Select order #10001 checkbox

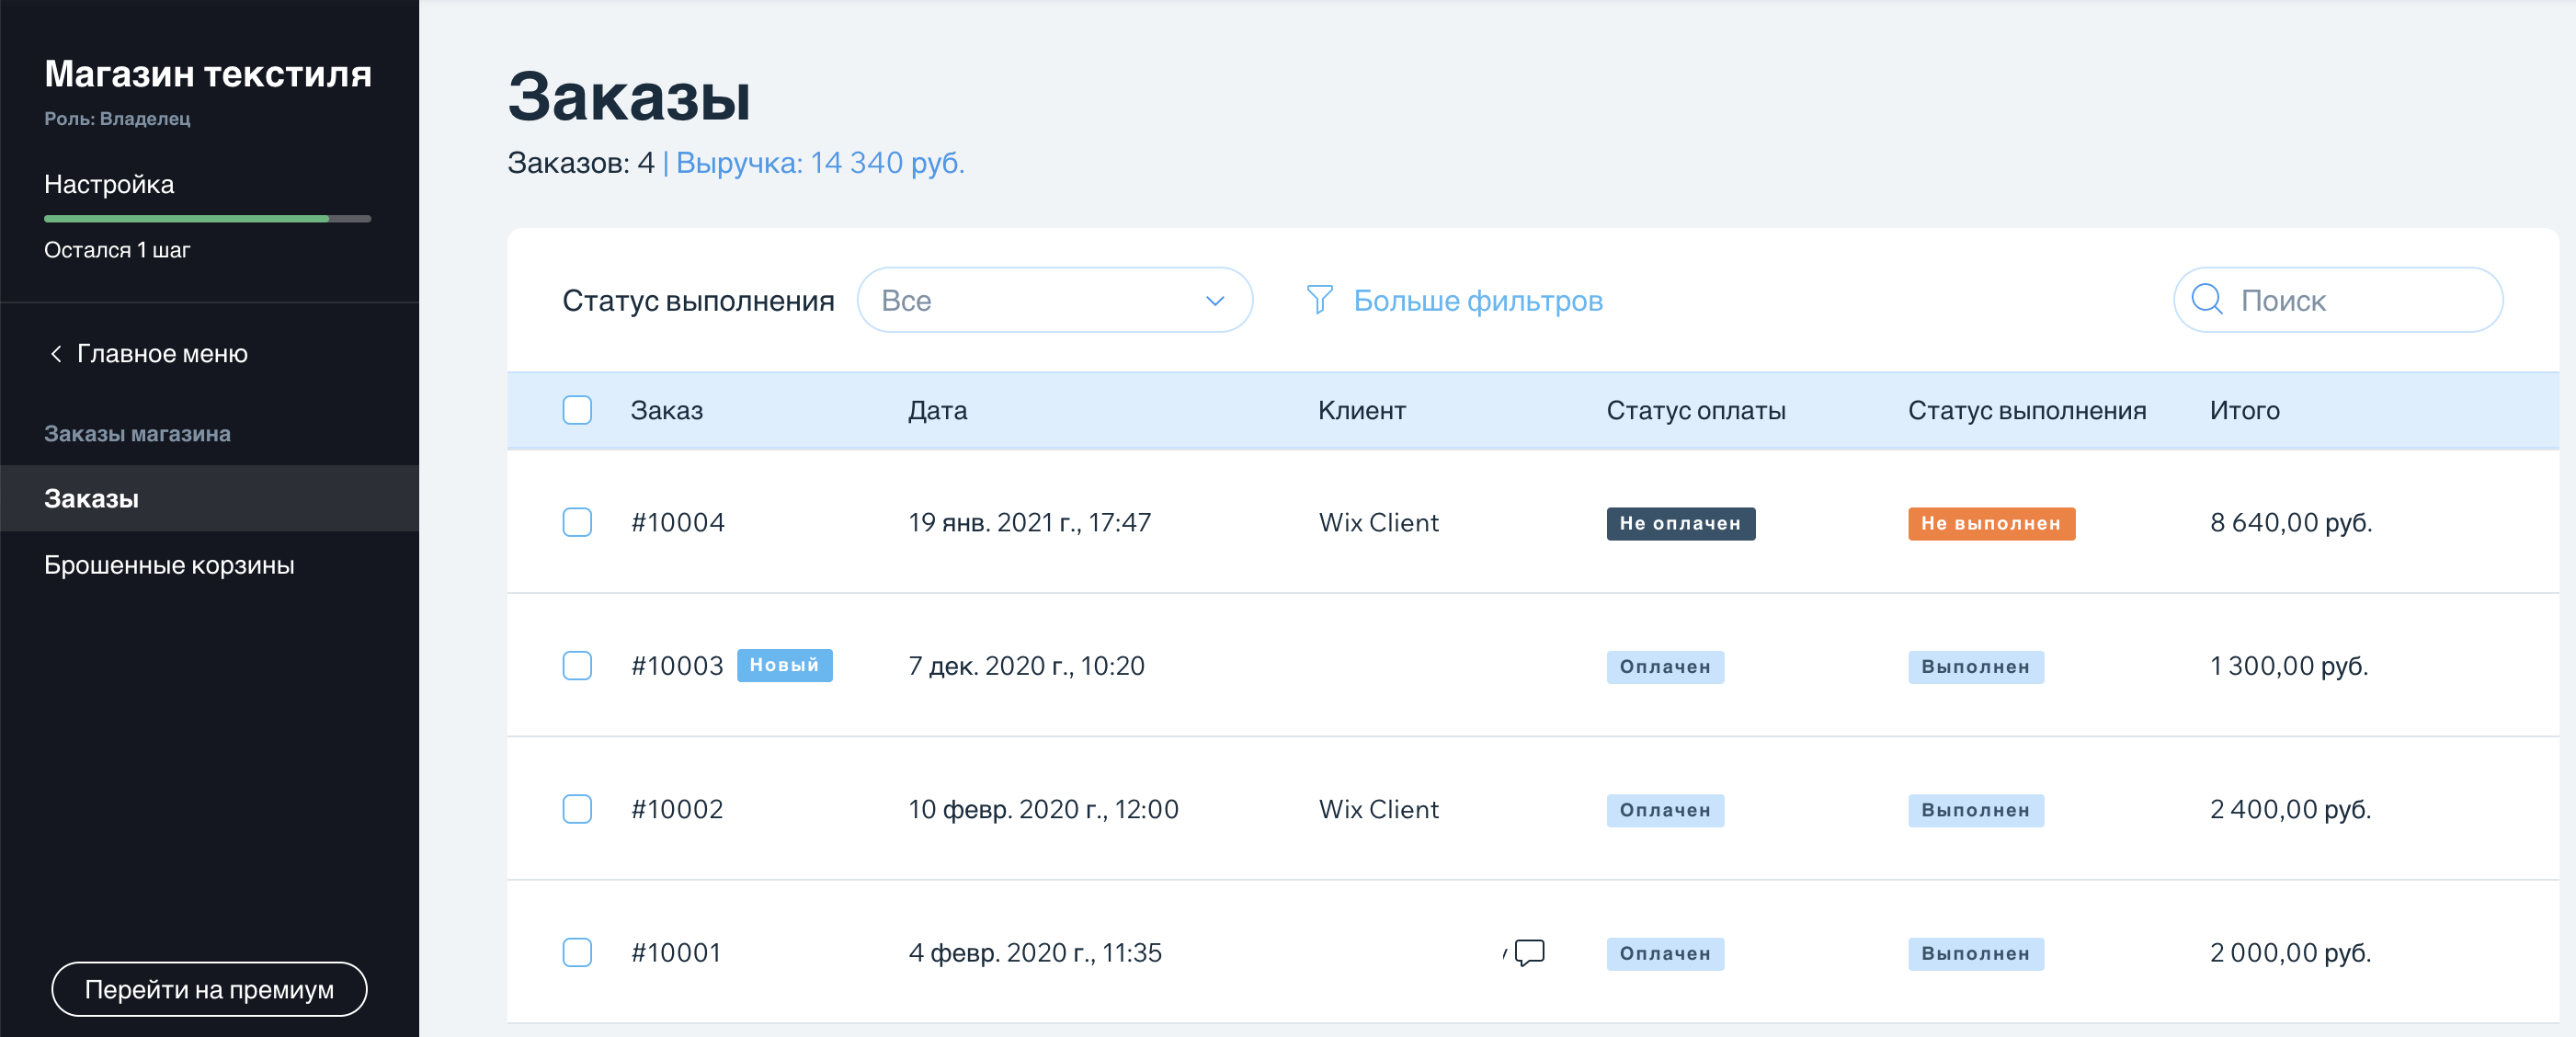click(x=577, y=952)
